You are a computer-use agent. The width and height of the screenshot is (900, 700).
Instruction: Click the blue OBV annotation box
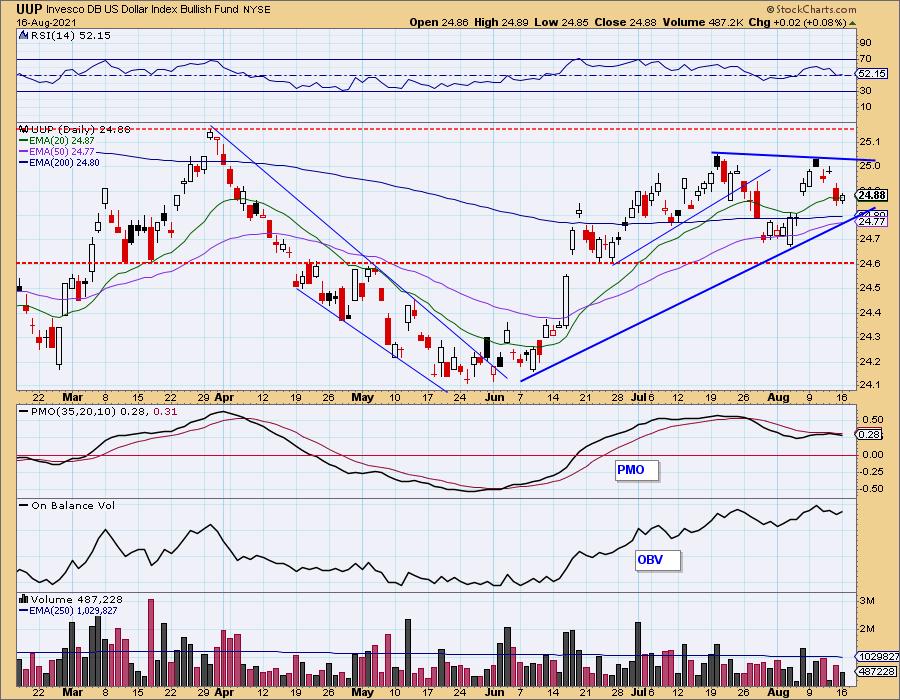[x=657, y=560]
